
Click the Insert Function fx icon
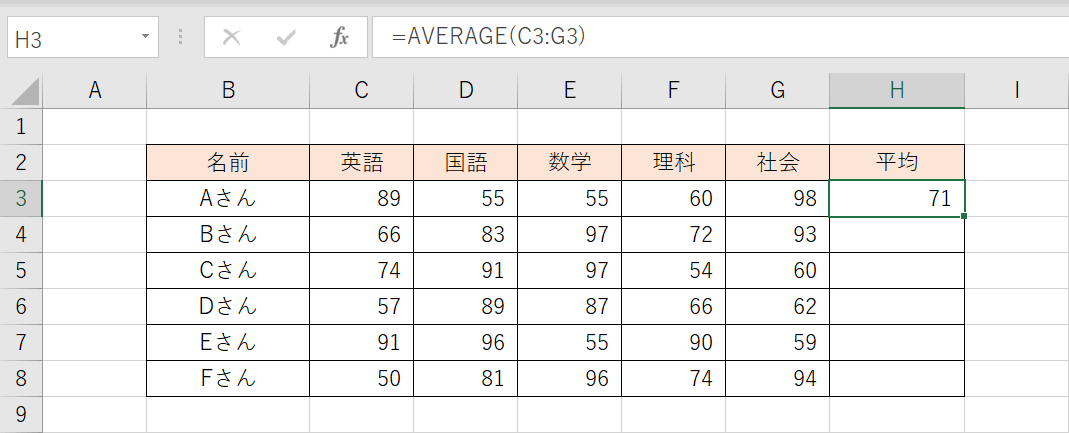pyautogui.click(x=340, y=38)
